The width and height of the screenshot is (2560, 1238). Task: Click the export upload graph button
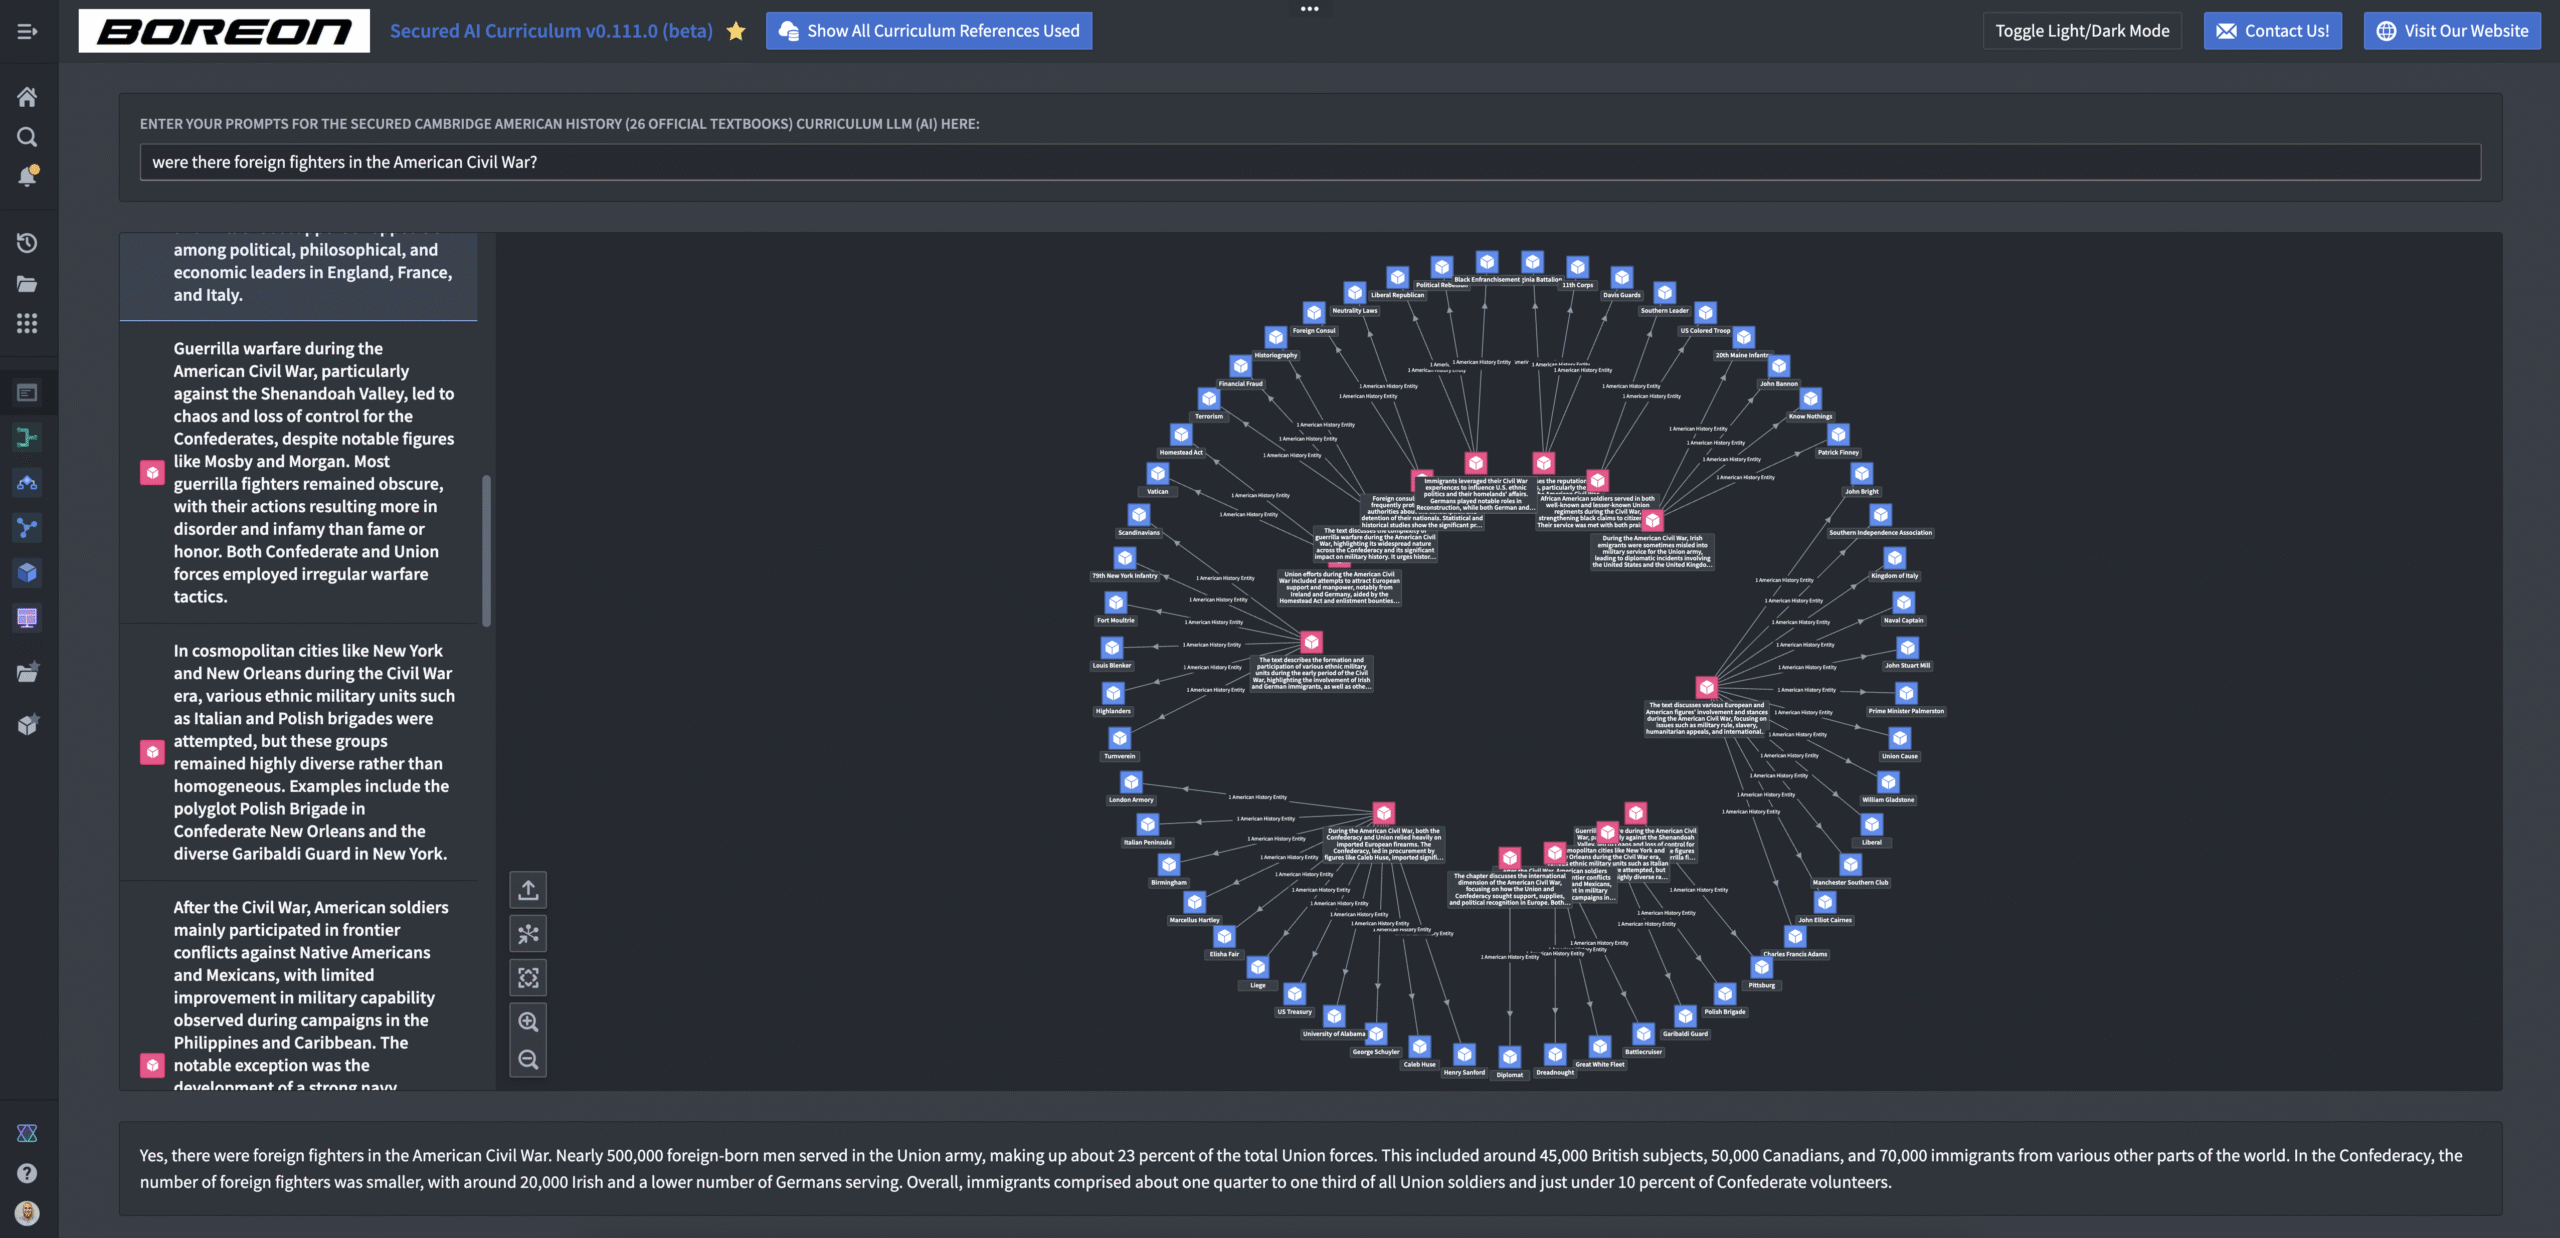528,889
